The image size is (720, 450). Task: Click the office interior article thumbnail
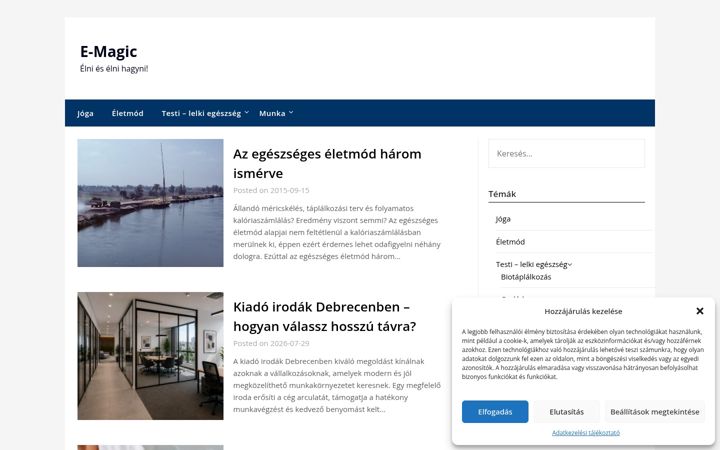click(x=150, y=356)
